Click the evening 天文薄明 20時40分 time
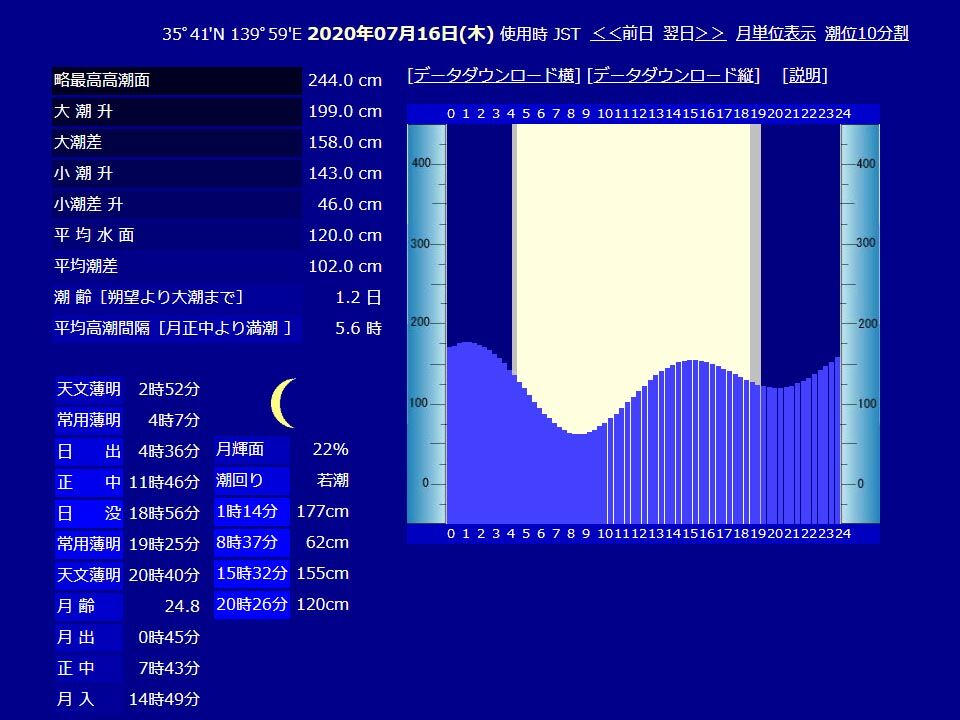960x720 pixels. pos(164,576)
